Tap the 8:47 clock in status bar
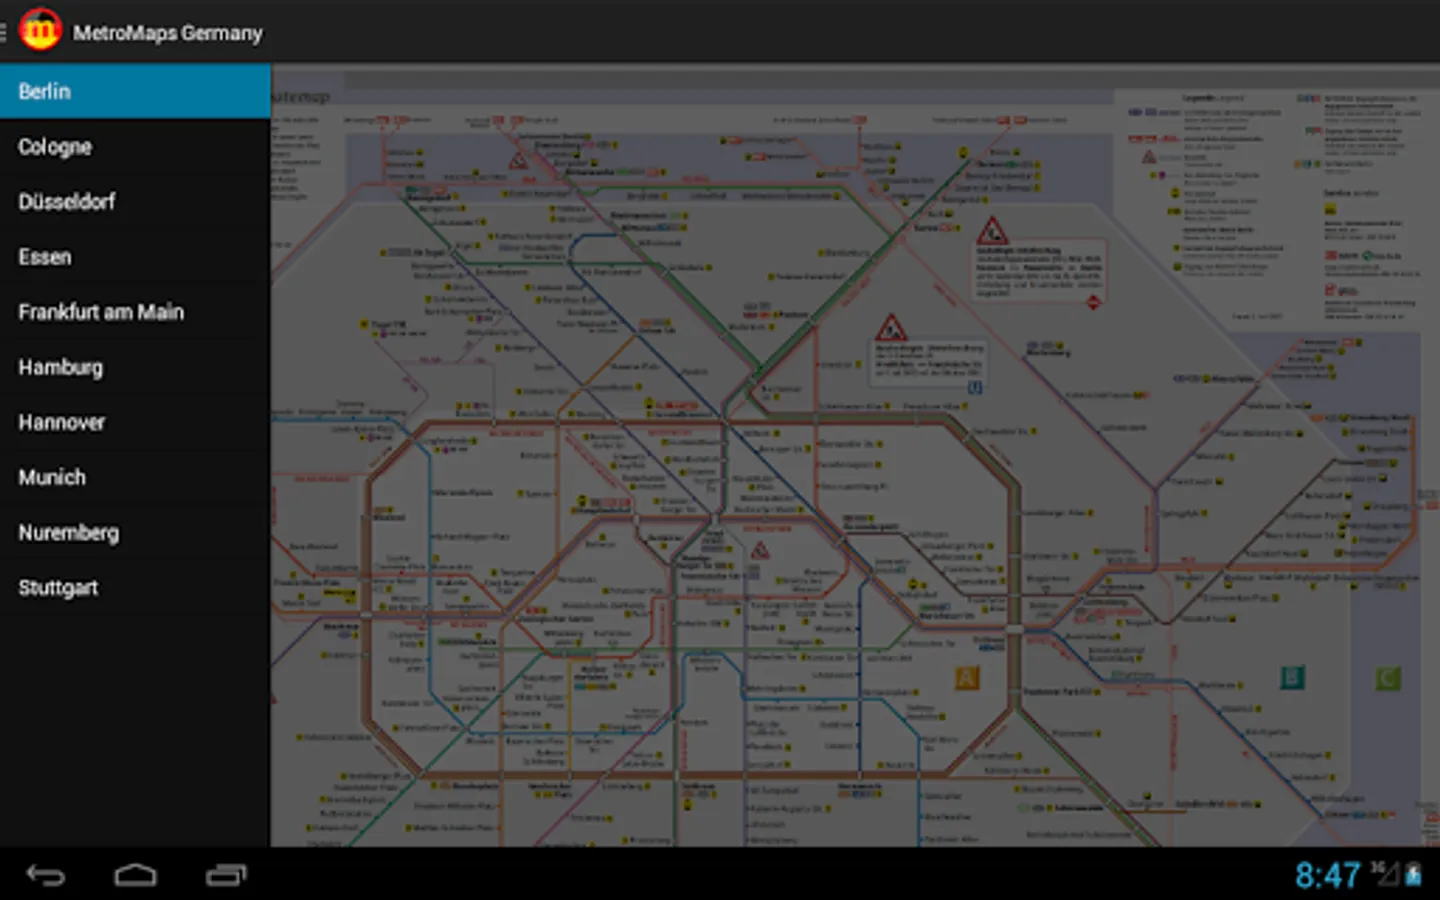Viewport: 1440px width, 900px height. tap(1328, 876)
